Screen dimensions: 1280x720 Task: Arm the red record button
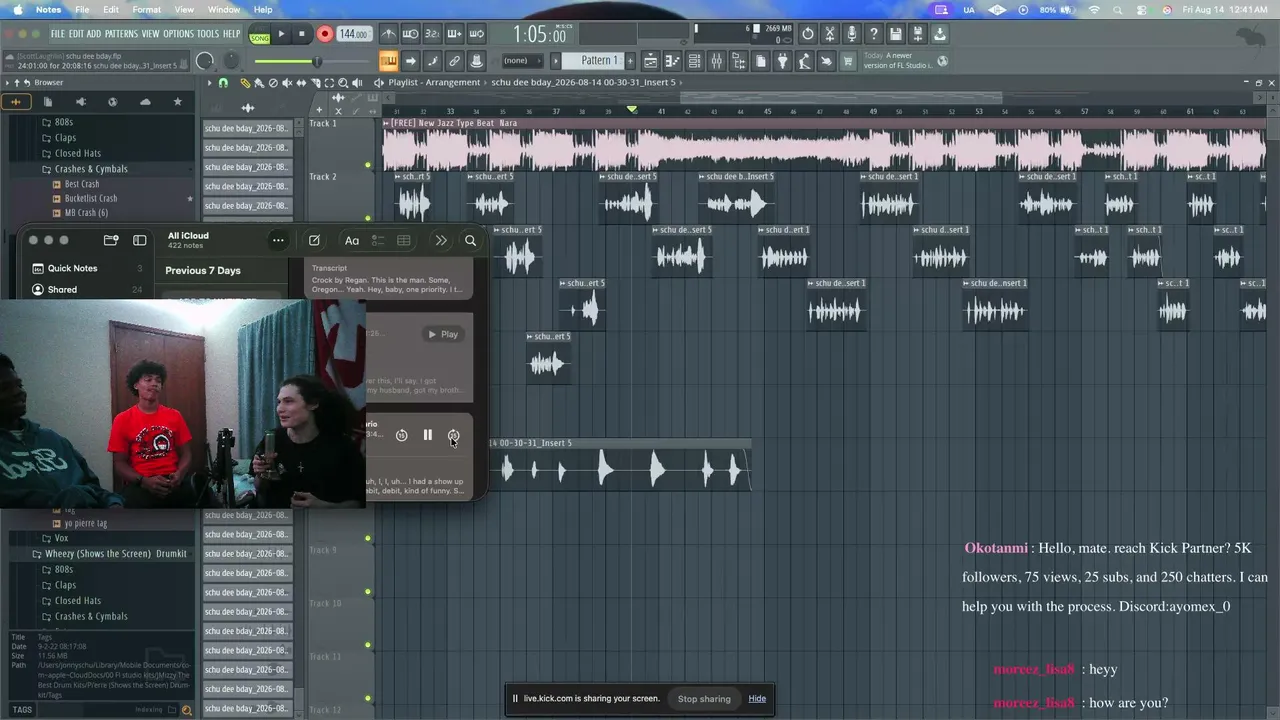tap(324, 34)
